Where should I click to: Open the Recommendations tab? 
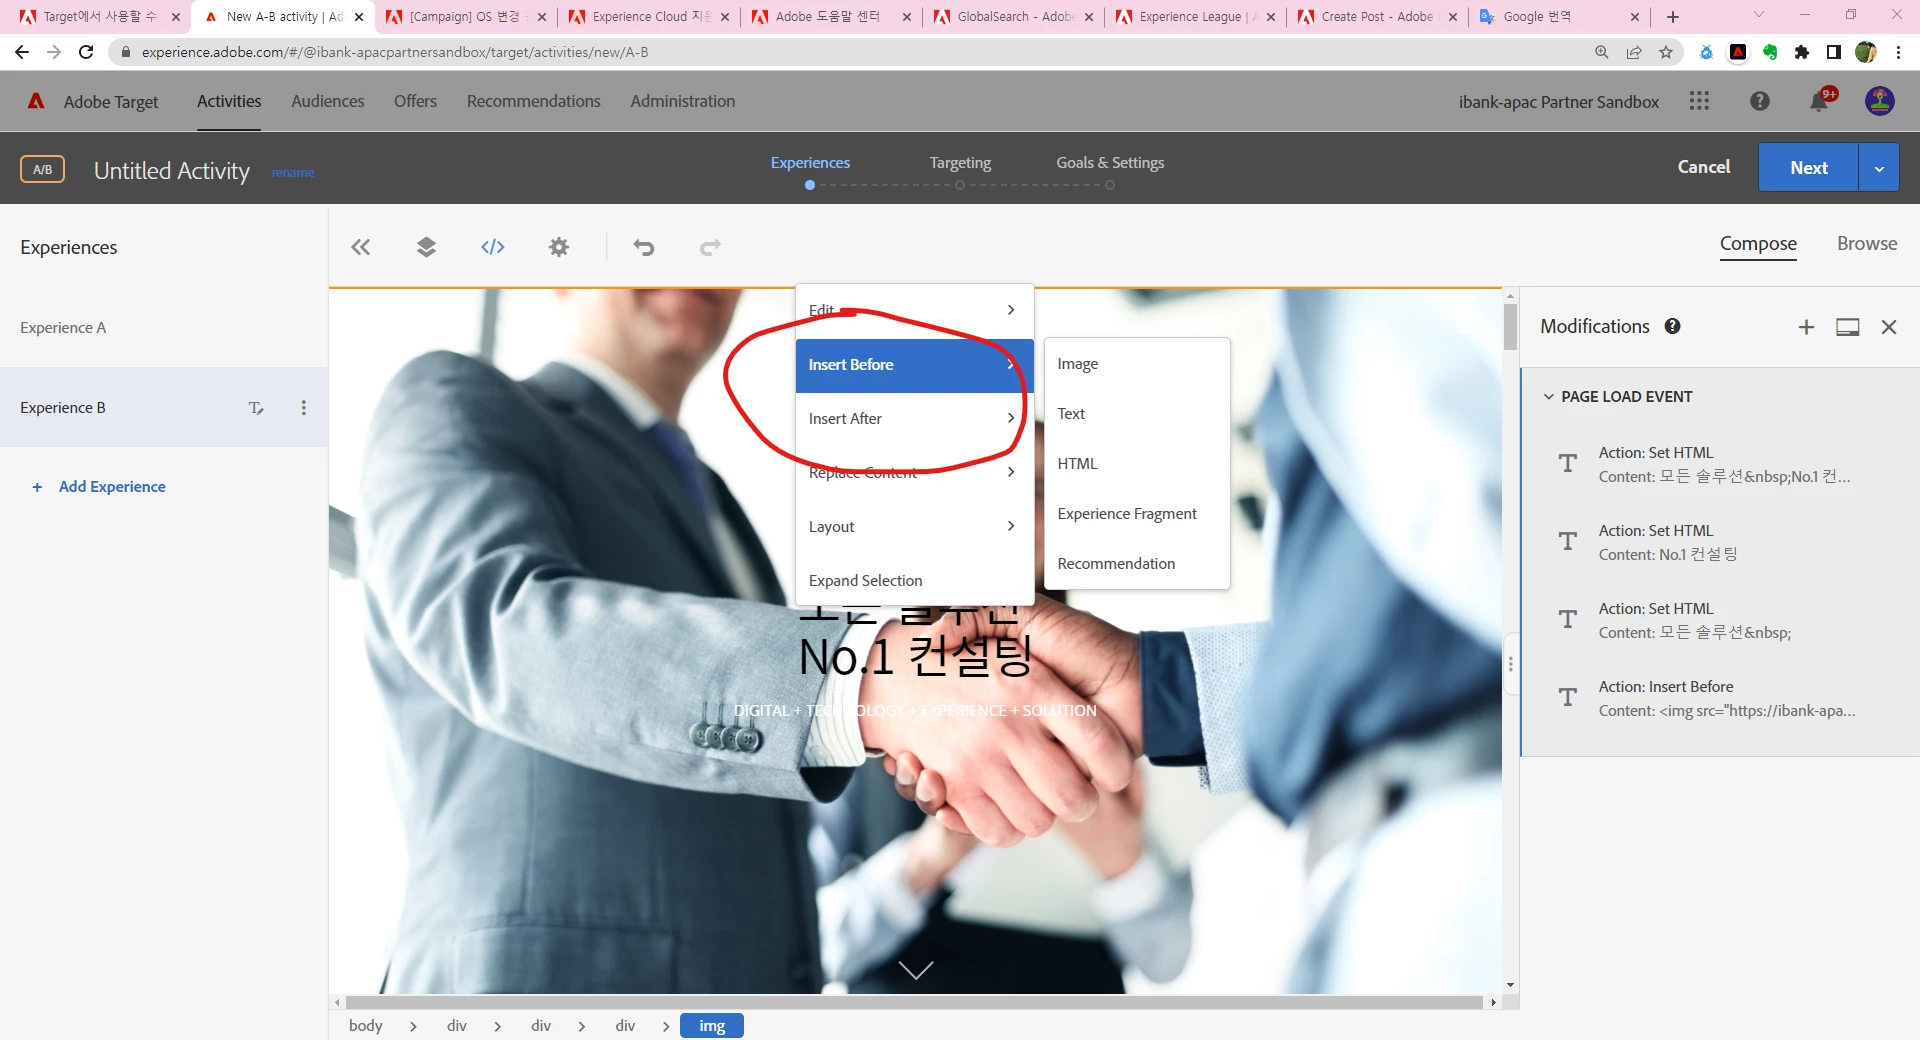pos(534,101)
